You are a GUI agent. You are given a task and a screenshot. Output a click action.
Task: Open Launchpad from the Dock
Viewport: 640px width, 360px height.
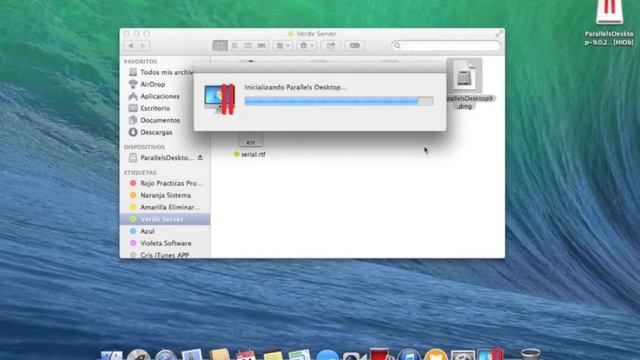point(138,355)
